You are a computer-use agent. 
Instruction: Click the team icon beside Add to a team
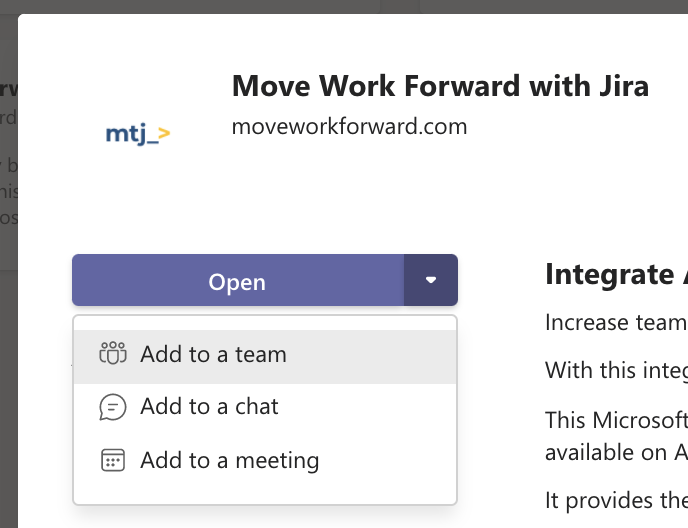pos(113,354)
